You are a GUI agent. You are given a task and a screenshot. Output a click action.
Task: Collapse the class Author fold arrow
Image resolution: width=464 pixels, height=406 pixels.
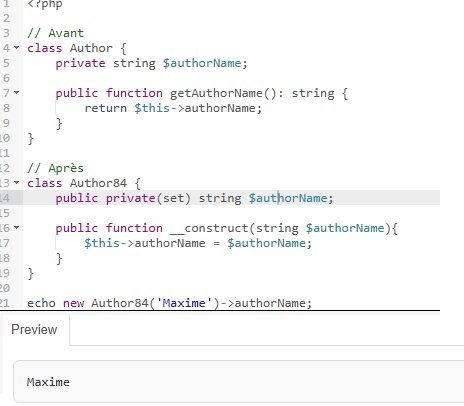[17, 48]
